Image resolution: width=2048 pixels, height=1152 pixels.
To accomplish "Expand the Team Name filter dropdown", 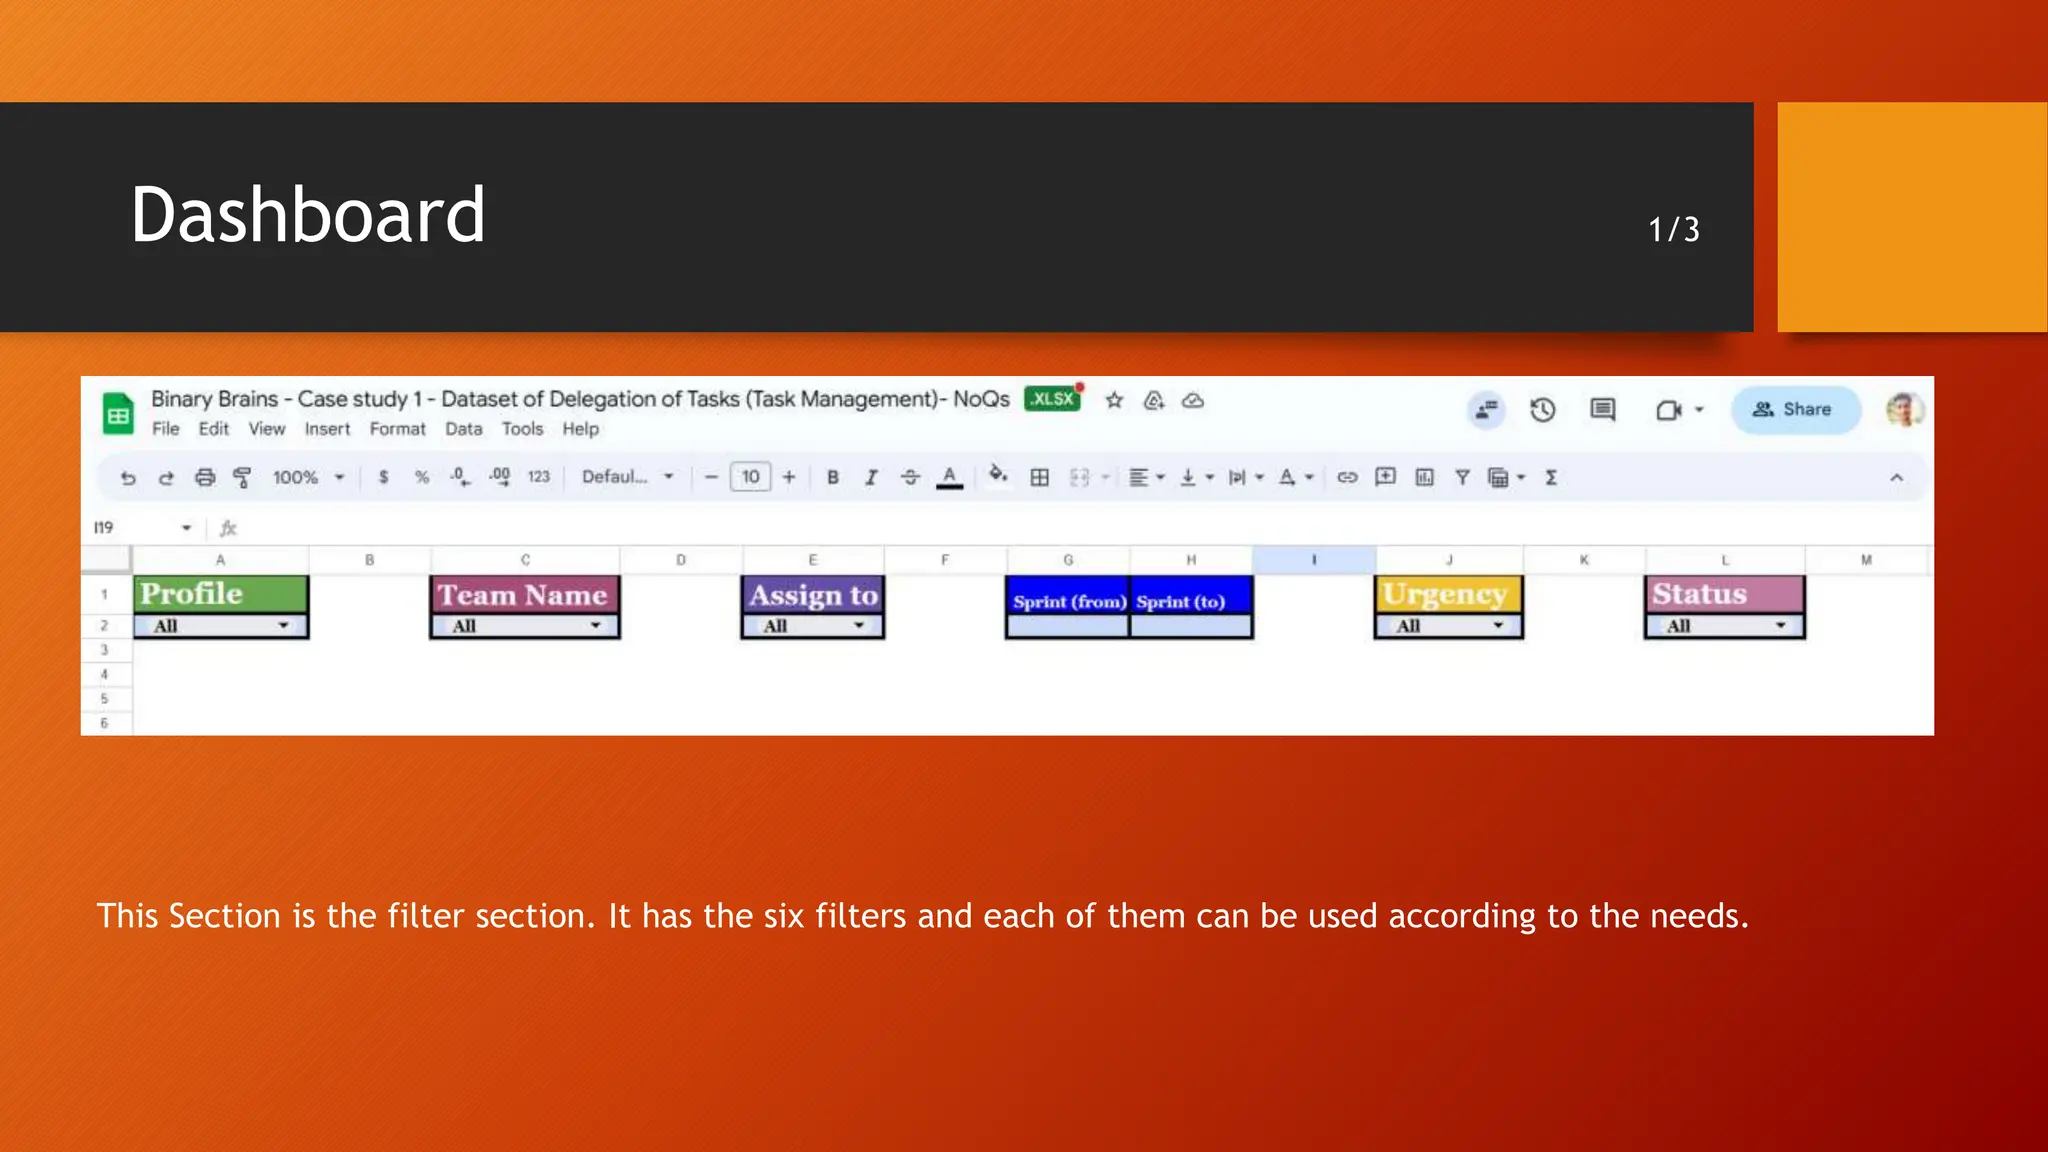I will tap(595, 626).
